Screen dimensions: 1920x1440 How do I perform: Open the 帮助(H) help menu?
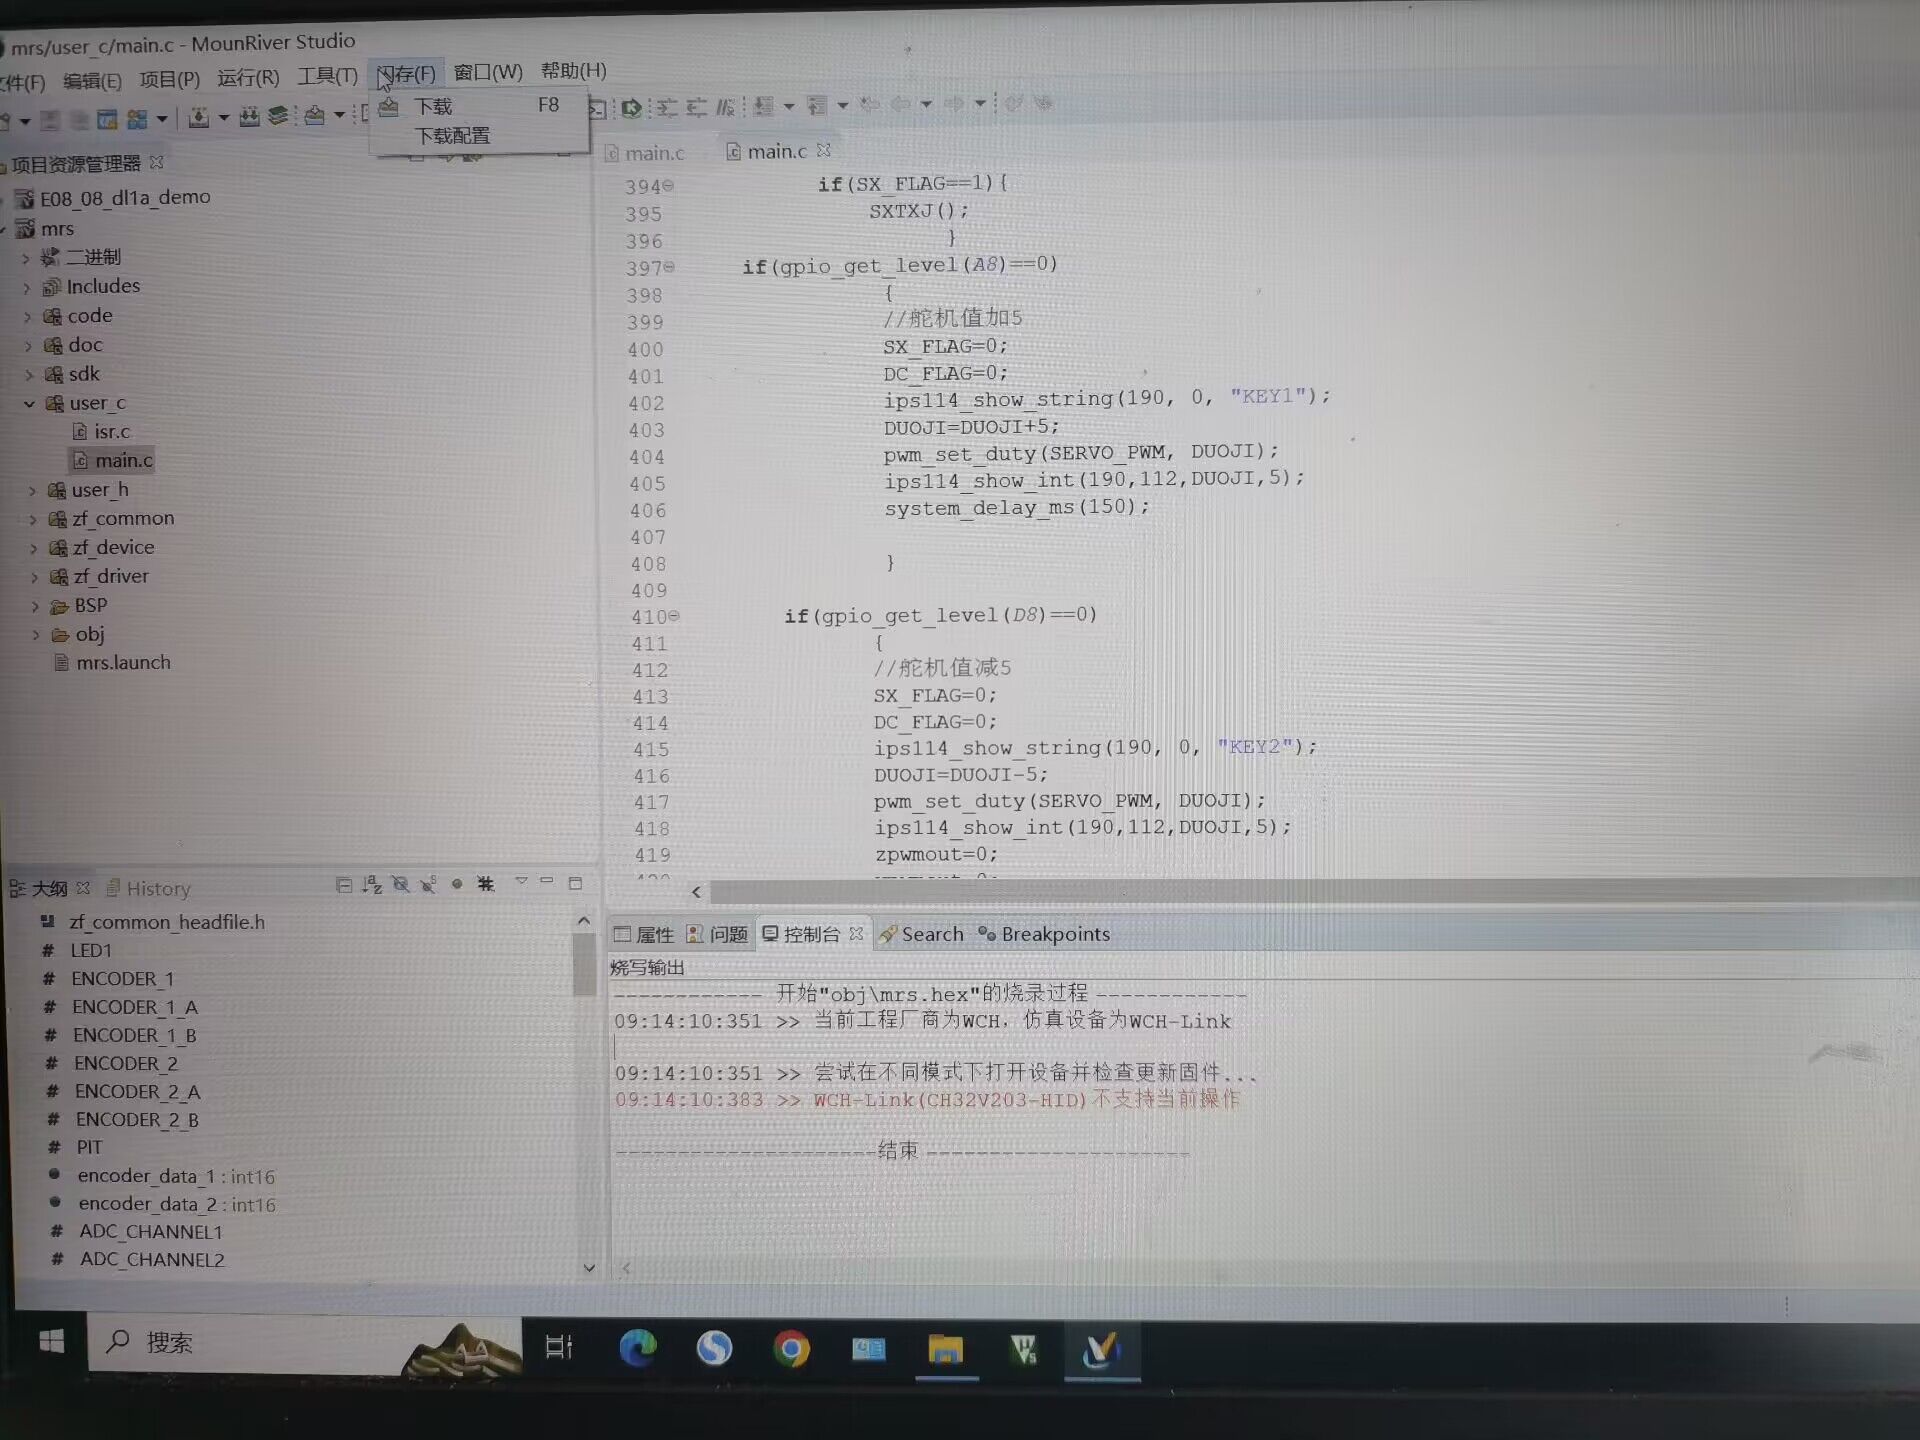573,70
